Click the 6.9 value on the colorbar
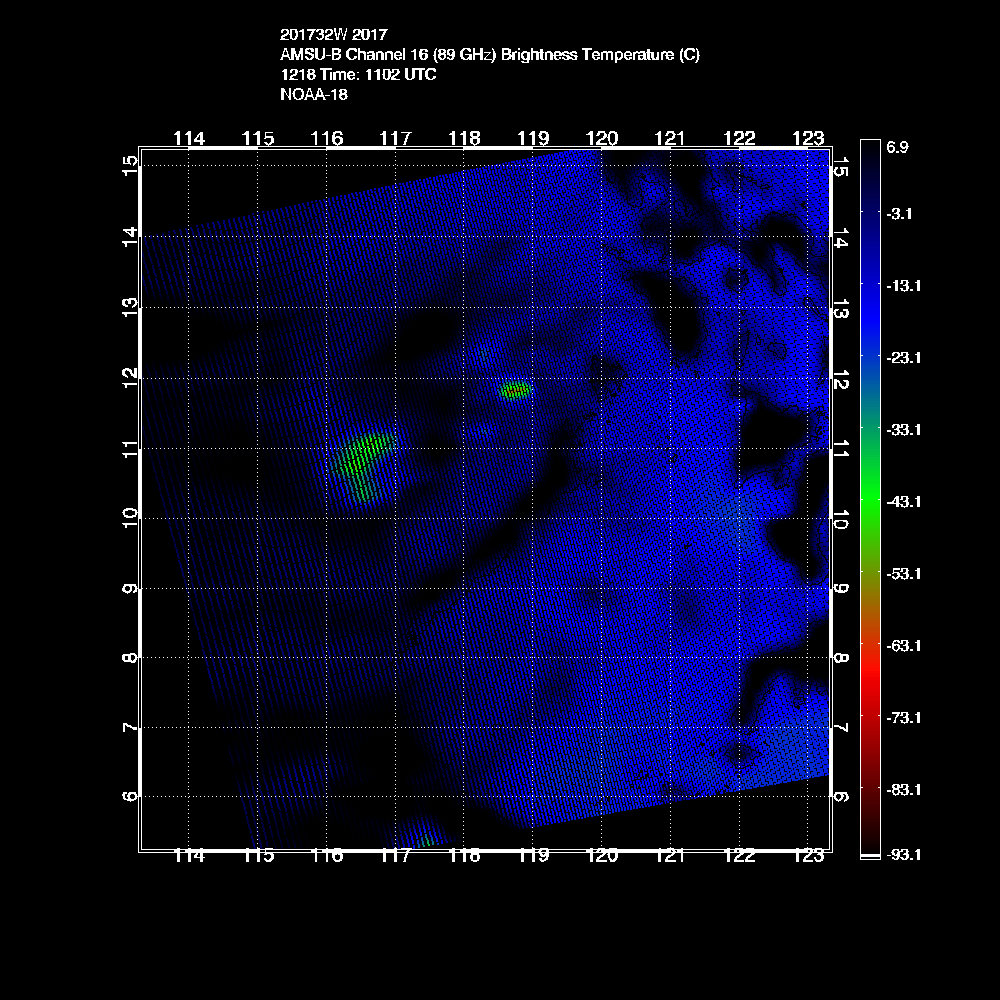The height and width of the screenshot is (1000, 1000). [x=897, y=147]
